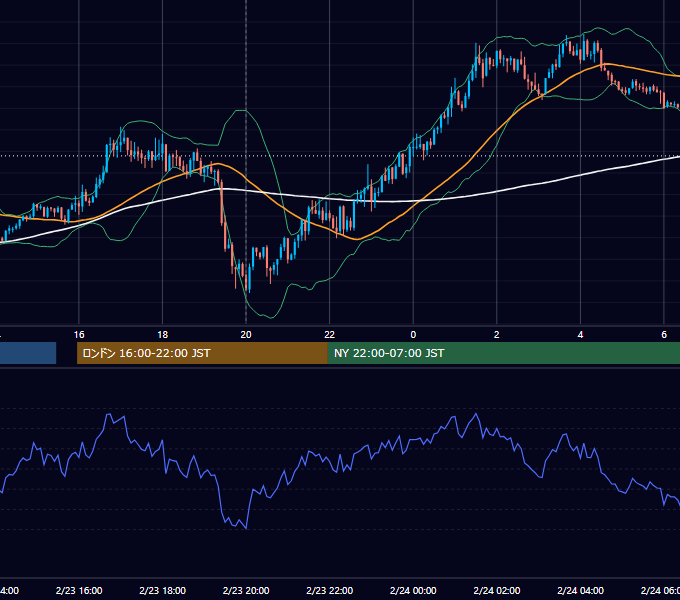Click the NY 22:00-07:00 JST session bar
The width and height of the screenshot is (680, 600).
pos(503,353)
